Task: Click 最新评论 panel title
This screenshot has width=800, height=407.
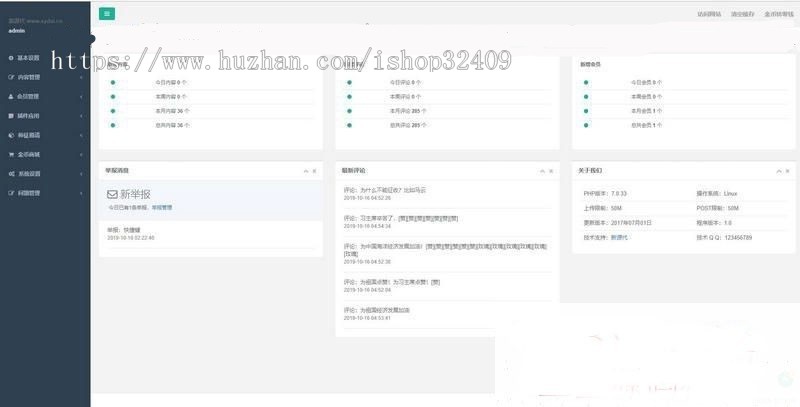Action: click(354, 171)
